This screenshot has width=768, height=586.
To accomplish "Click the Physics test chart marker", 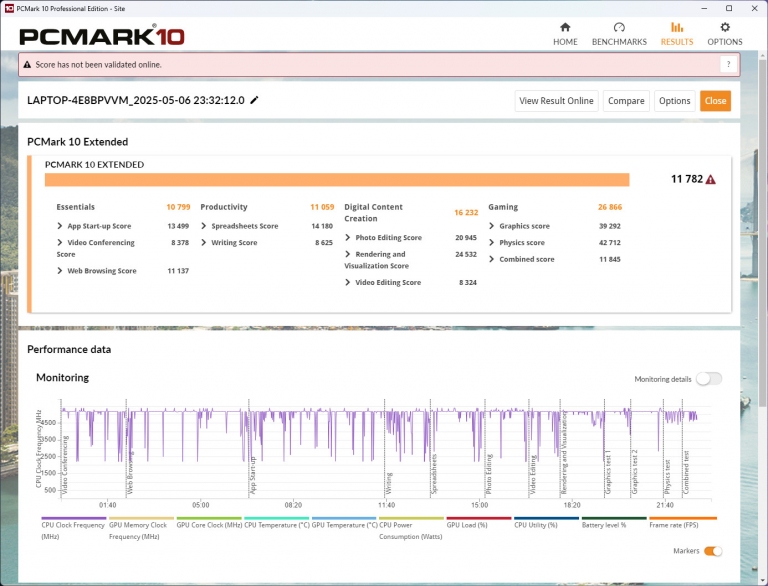I will click(667, 476).
